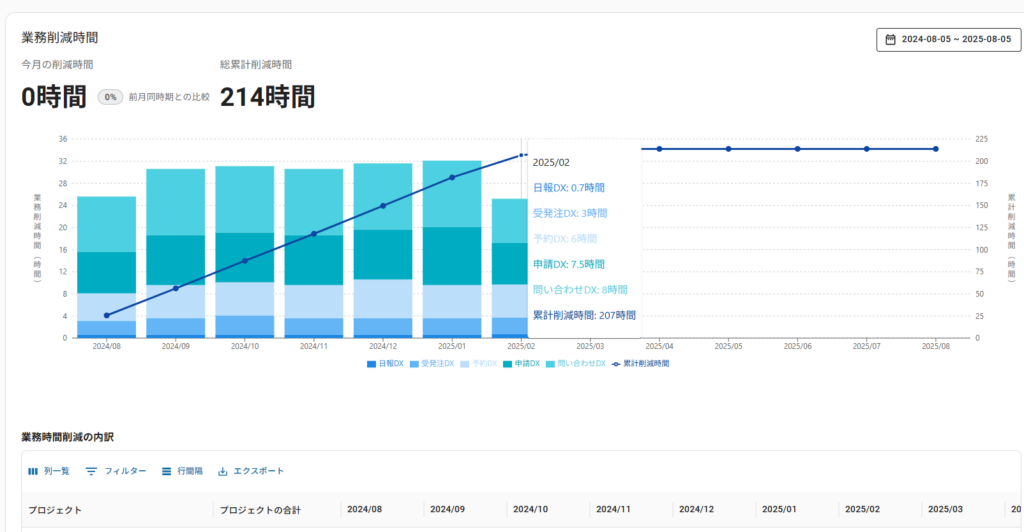Click cumulative line point at 2025/06
Viewport: 1024px width, 532px height.
pyautogui.click(x=797, y=149)
